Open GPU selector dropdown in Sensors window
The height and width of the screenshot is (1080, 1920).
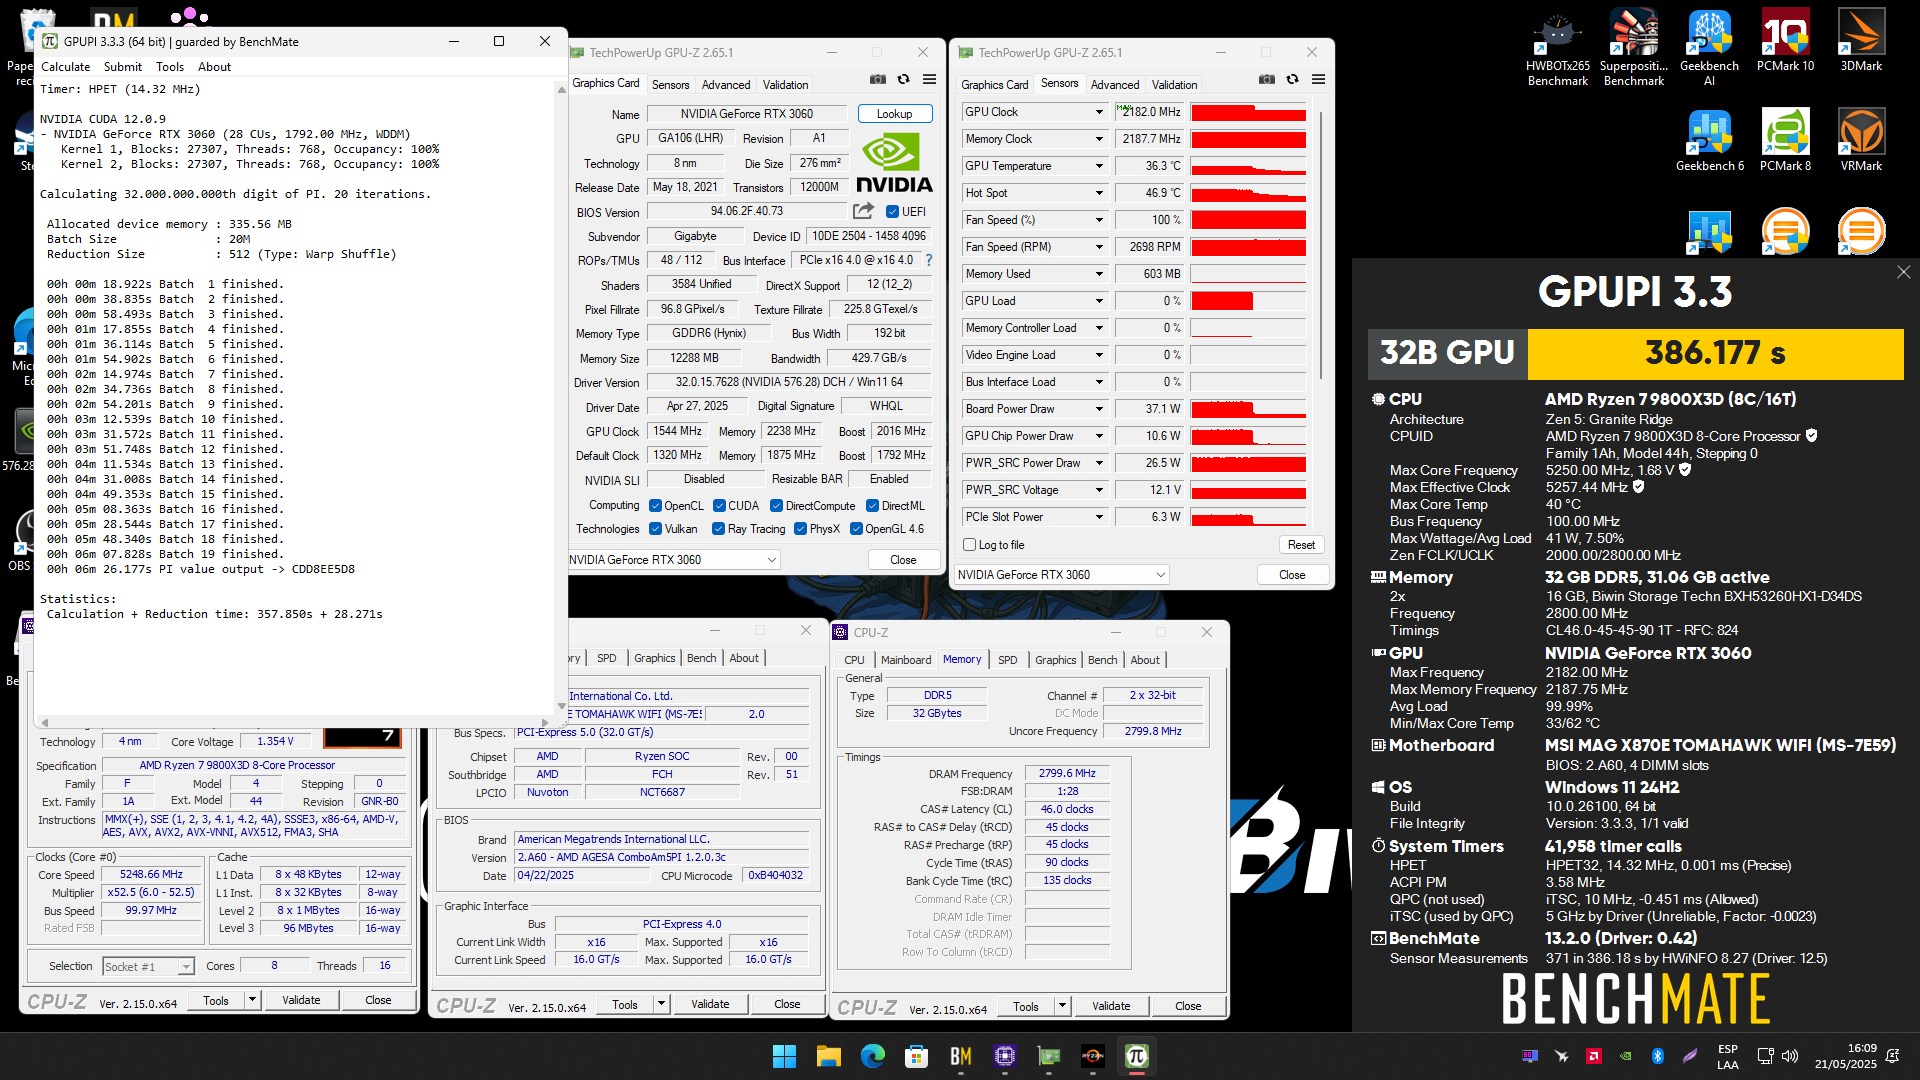(x=1061, y=575)
